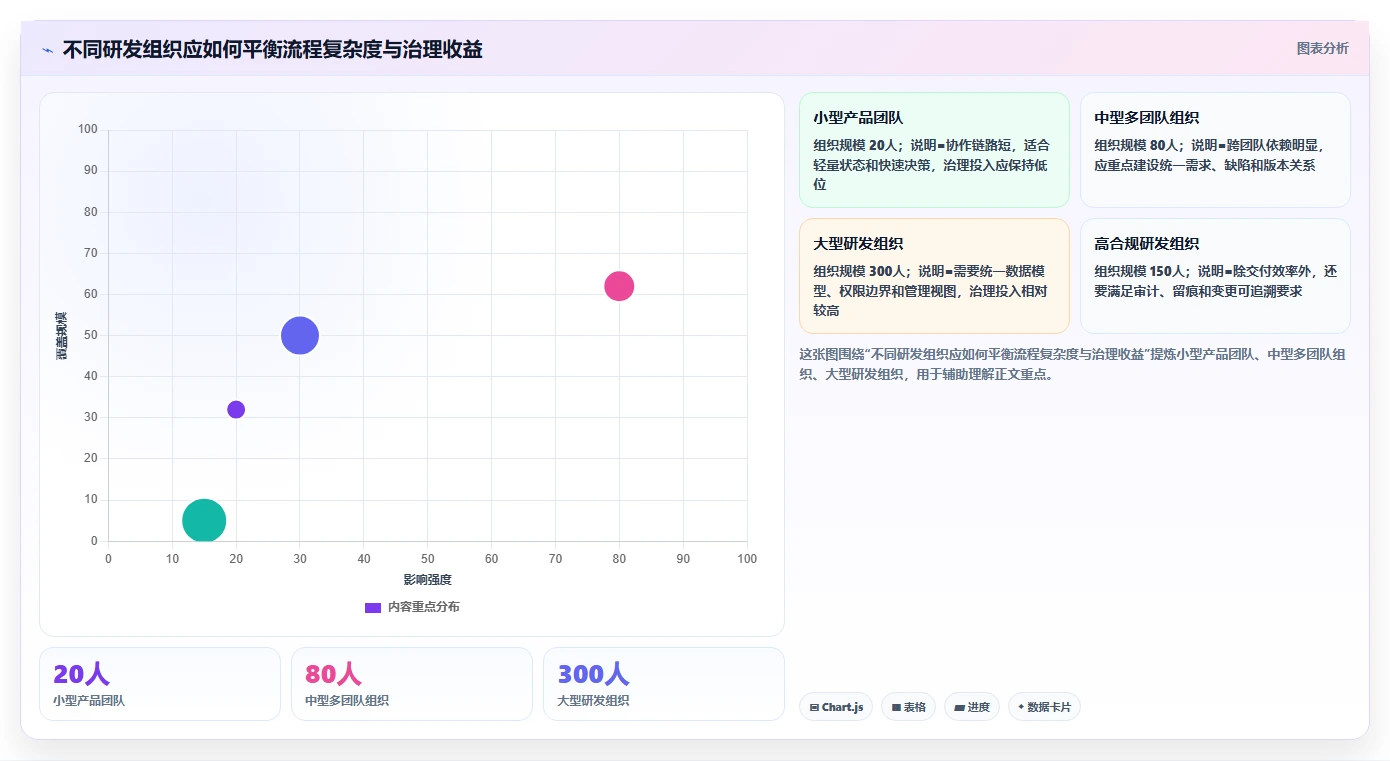Click the 进度 tag chip

[x=971, y=707]
